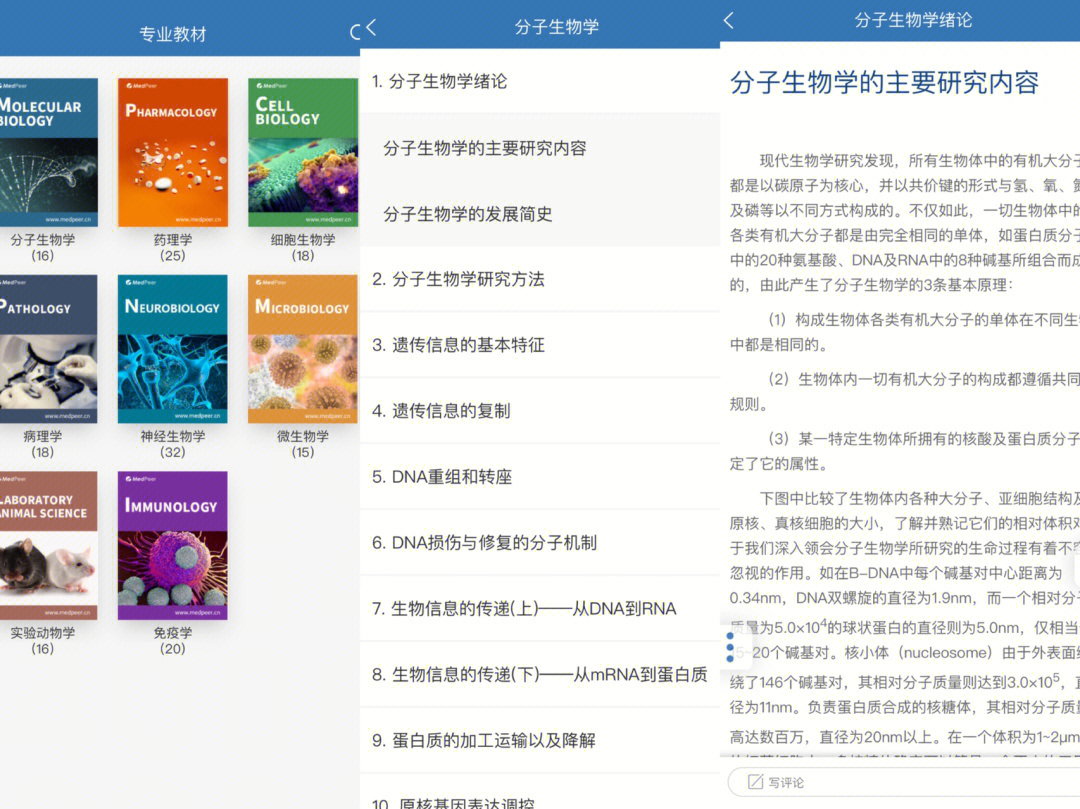Tap the 写评论 comment input field

(900, 782)
